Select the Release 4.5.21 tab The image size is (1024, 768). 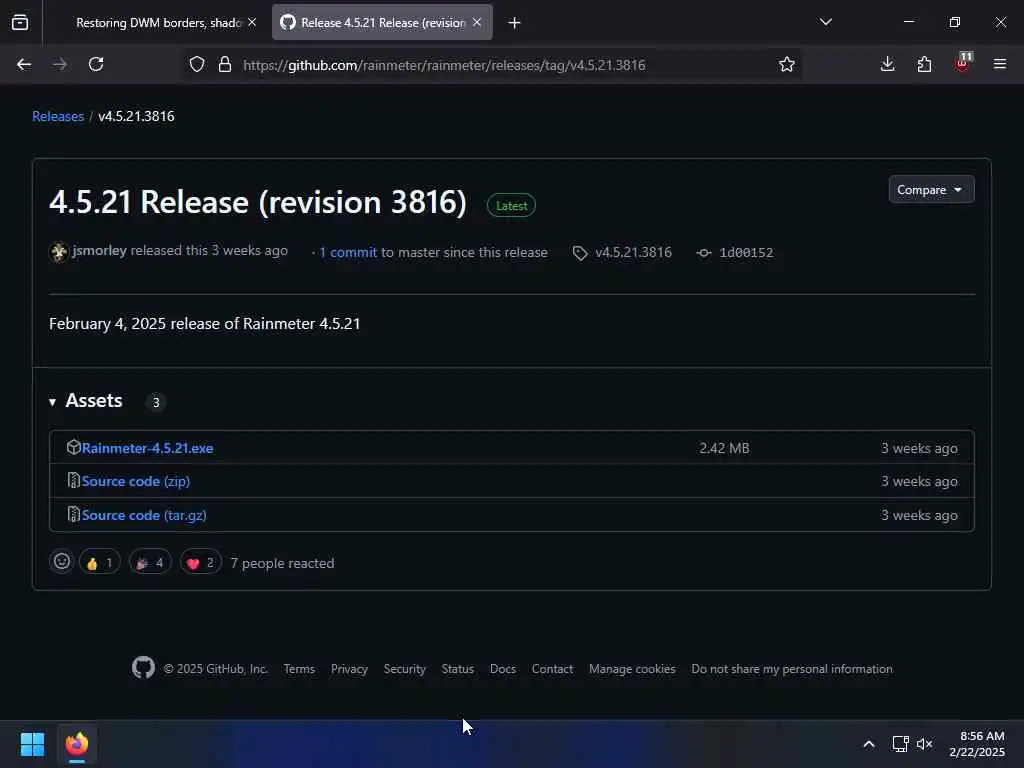[382, 22]
